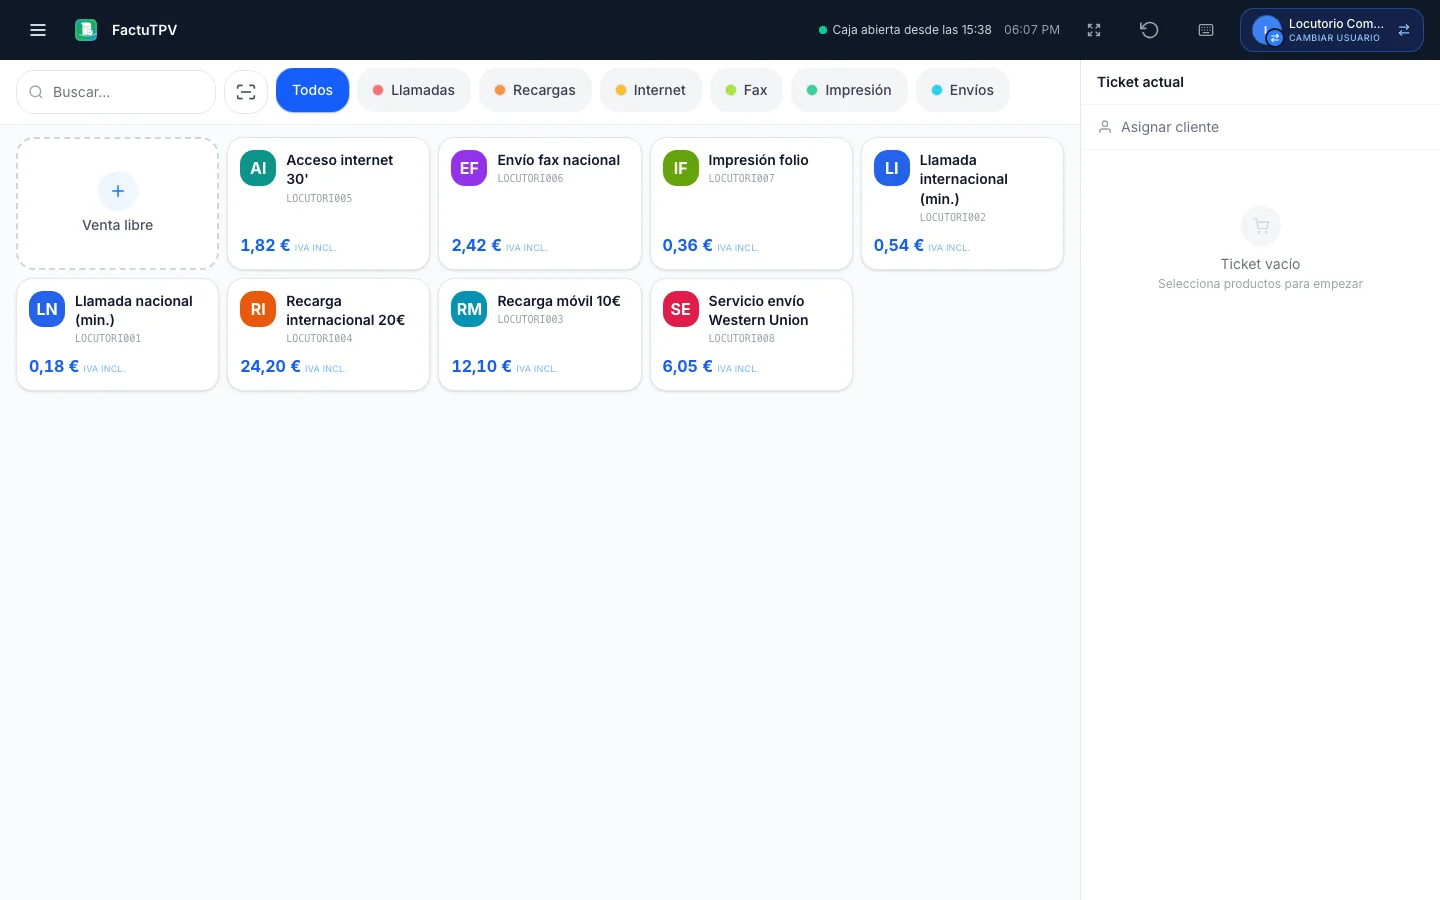Screen dimensions: 1440x900
Task: Click the Venta libre card
Action: tap(118, 203)
